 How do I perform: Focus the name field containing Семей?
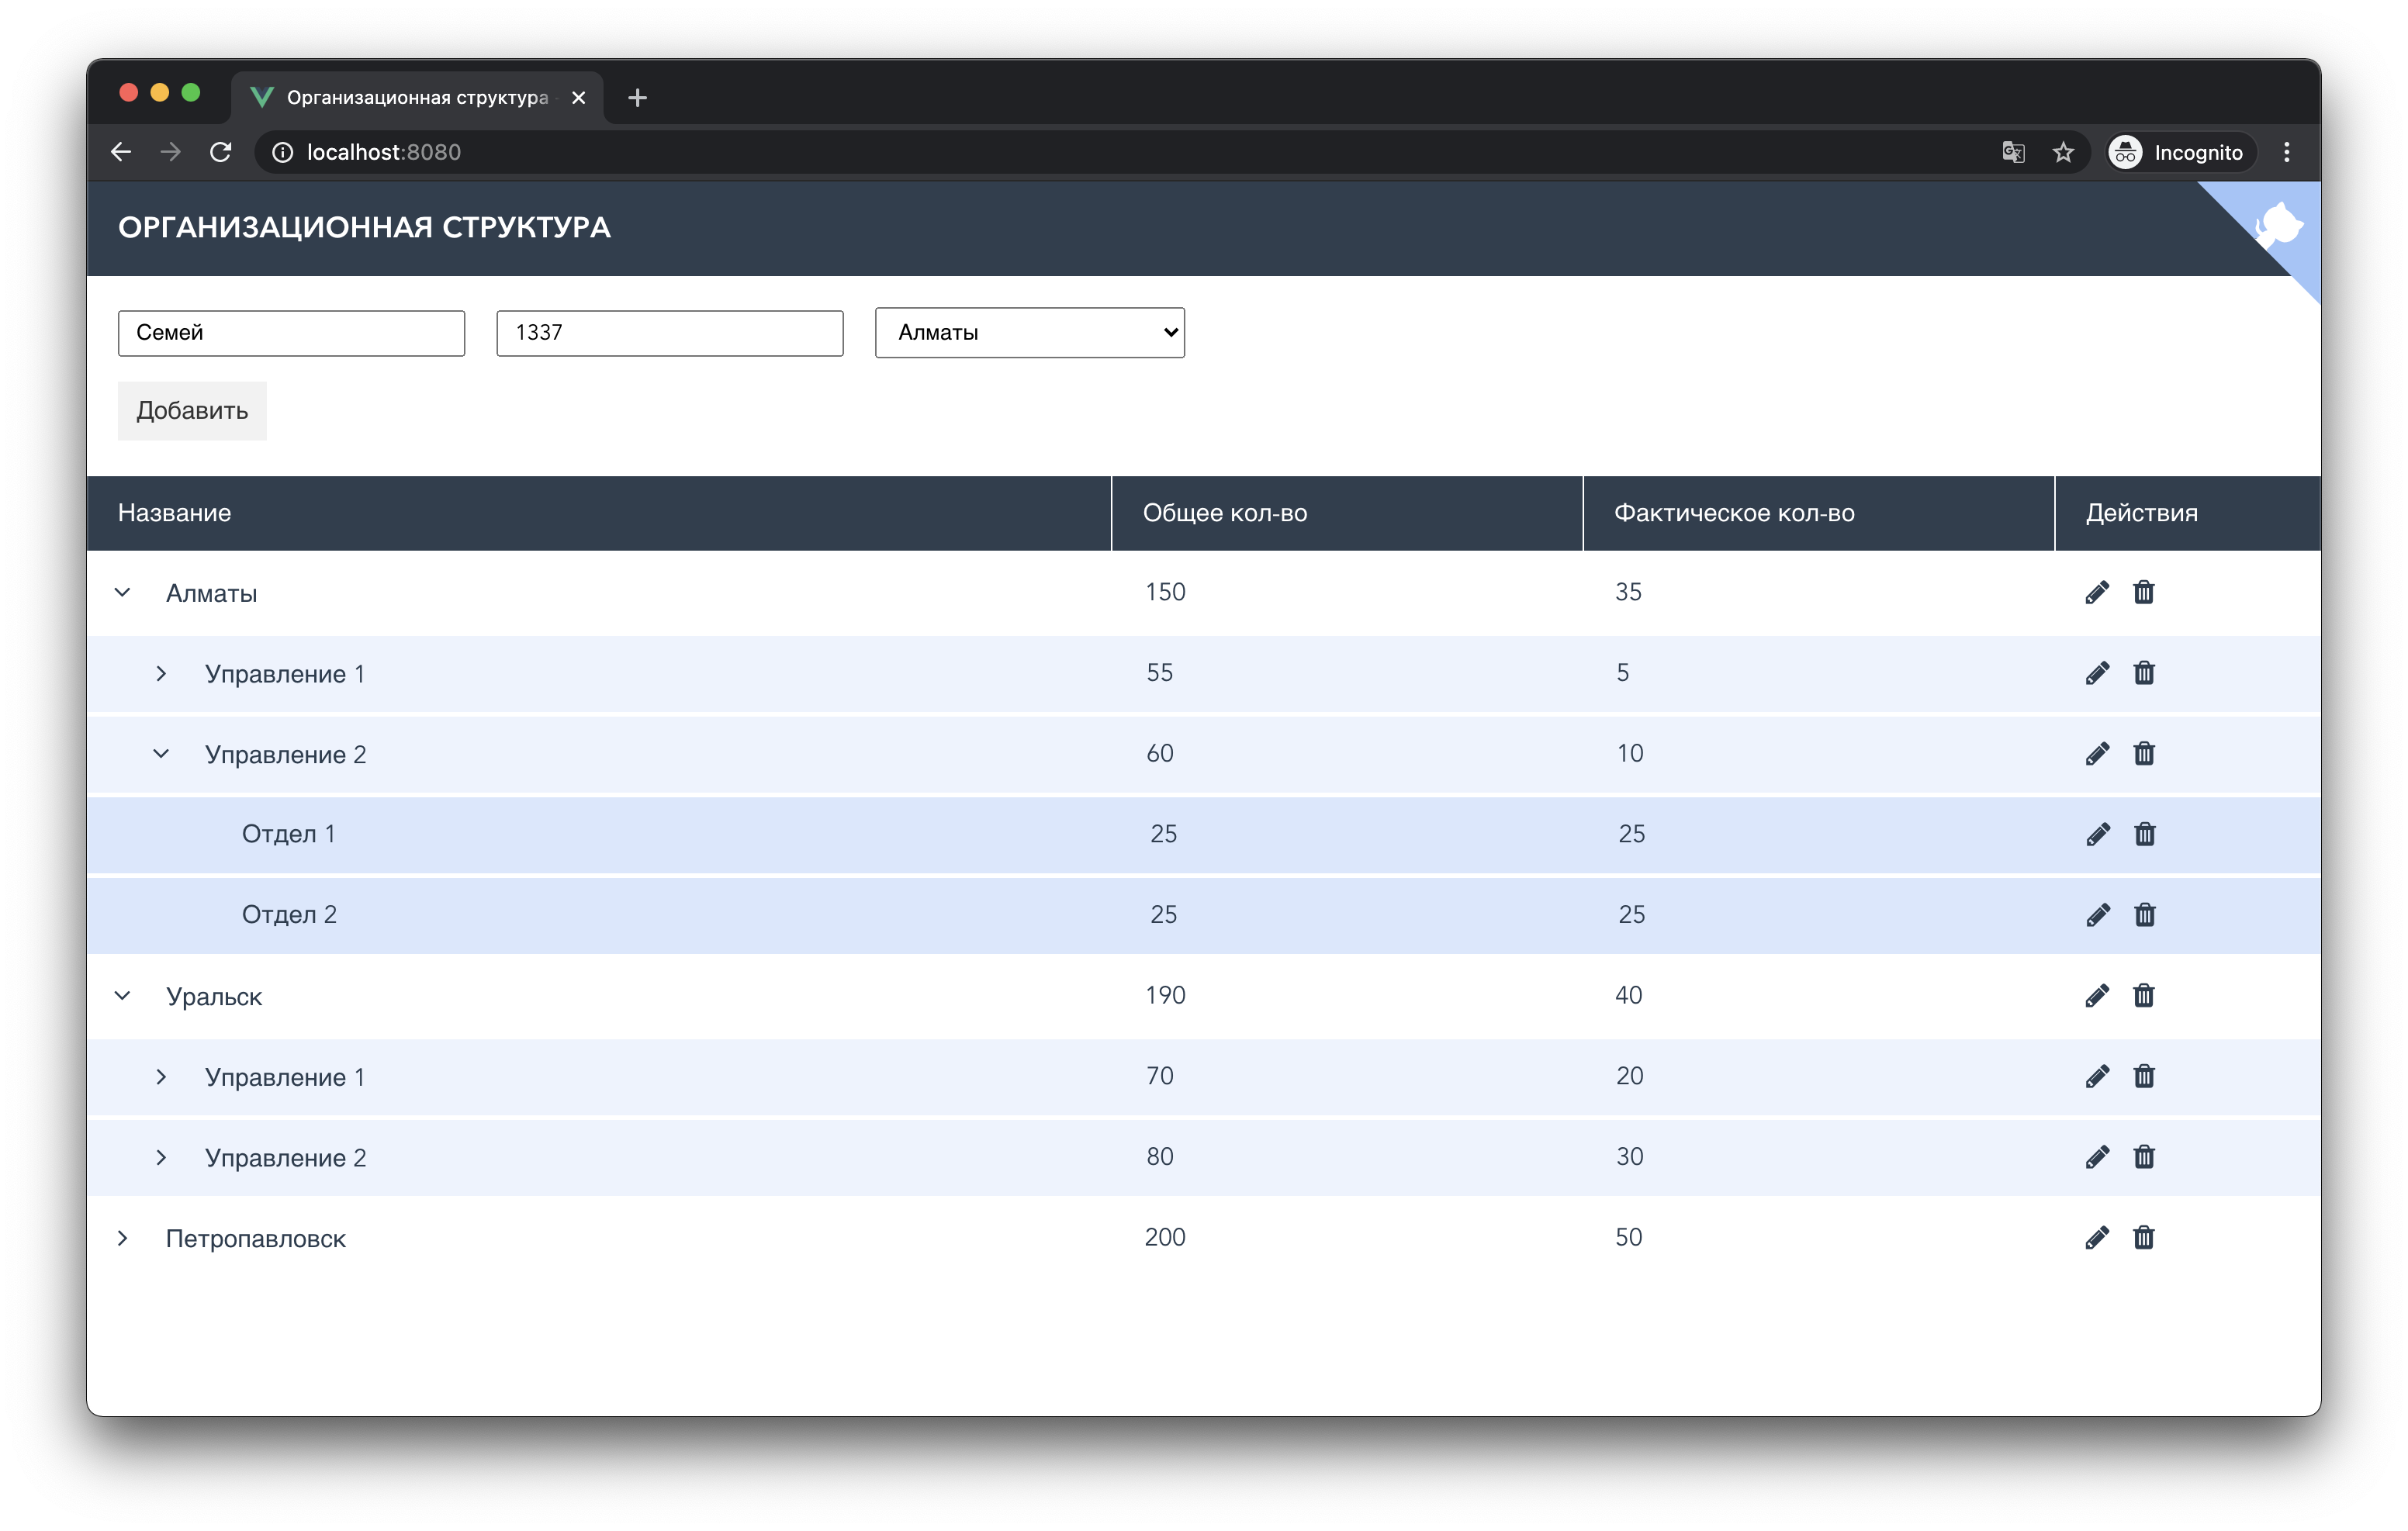(x=291, y=333)
